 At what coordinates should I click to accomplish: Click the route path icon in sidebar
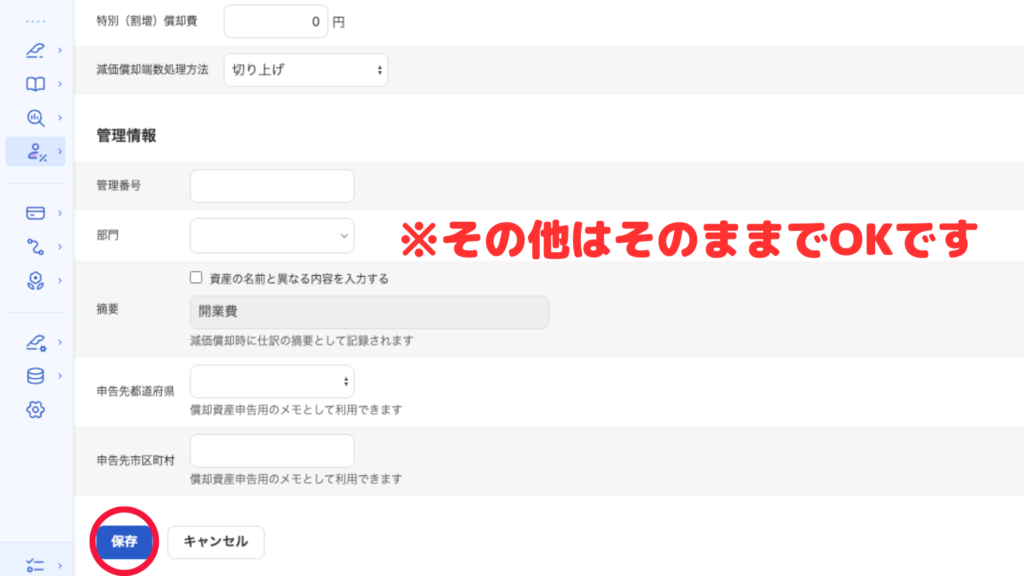coord(35,246)
